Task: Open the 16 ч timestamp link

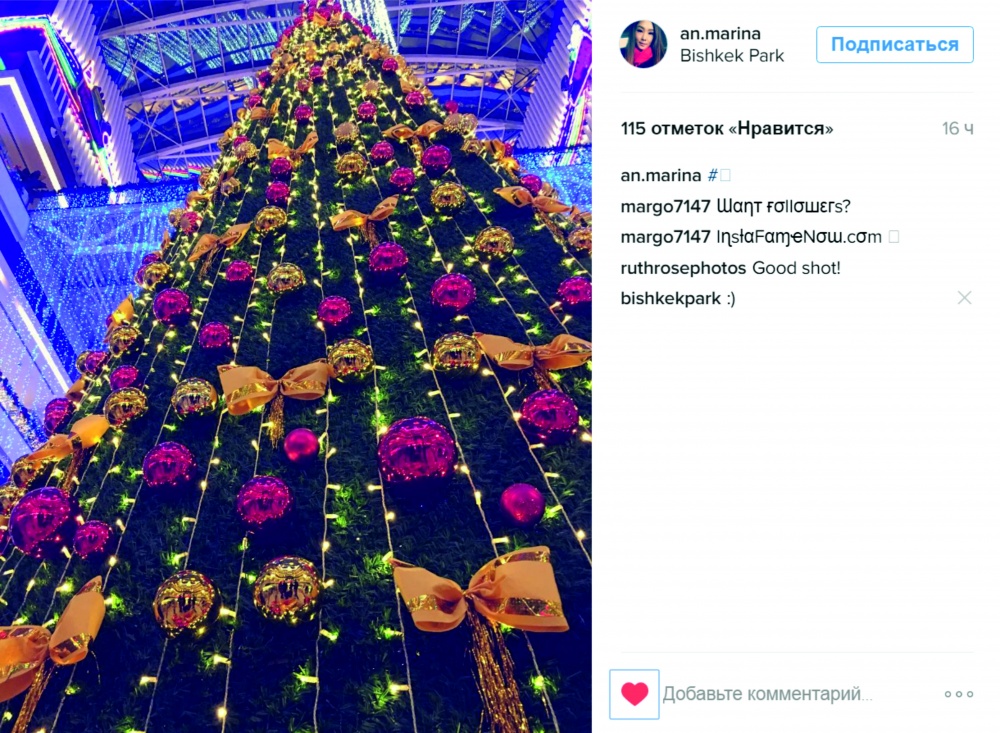Action: pyautogui.click(x=958, y=129)
